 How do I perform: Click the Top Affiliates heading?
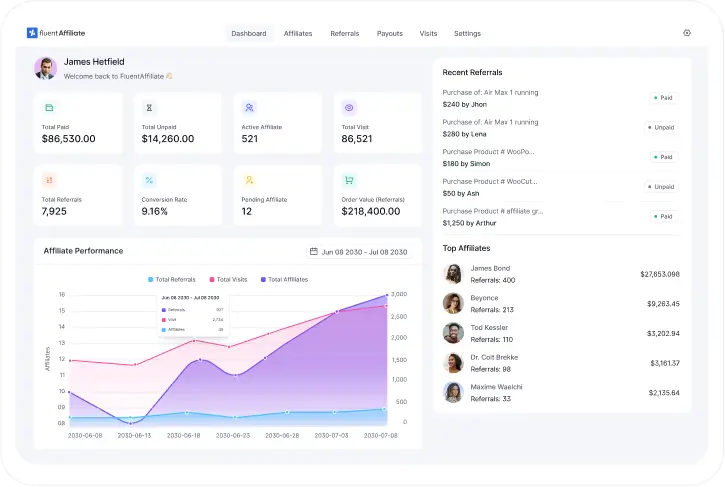click(x=466, y=248)
